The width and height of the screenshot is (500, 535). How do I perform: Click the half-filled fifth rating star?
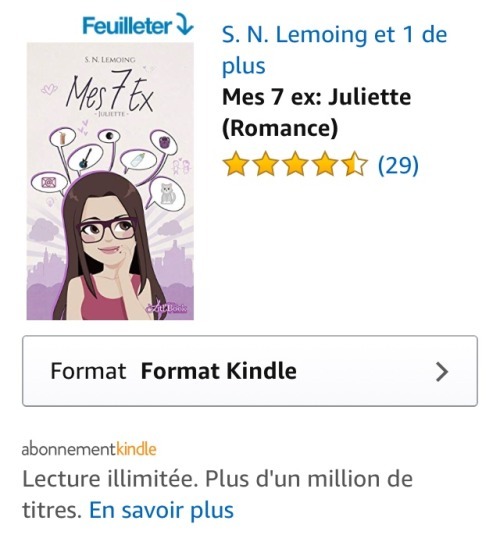(x=355, y=165)
